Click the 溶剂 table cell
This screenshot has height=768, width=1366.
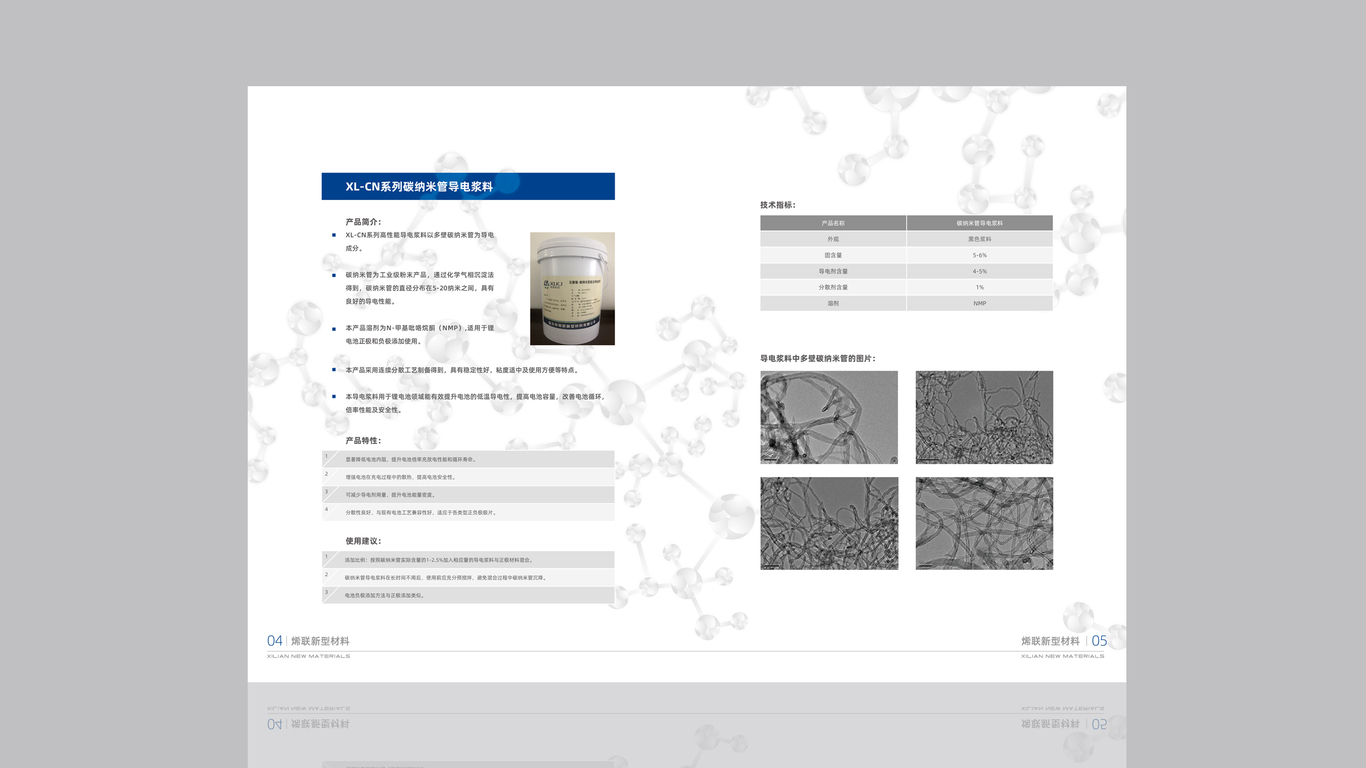point(833,303)
